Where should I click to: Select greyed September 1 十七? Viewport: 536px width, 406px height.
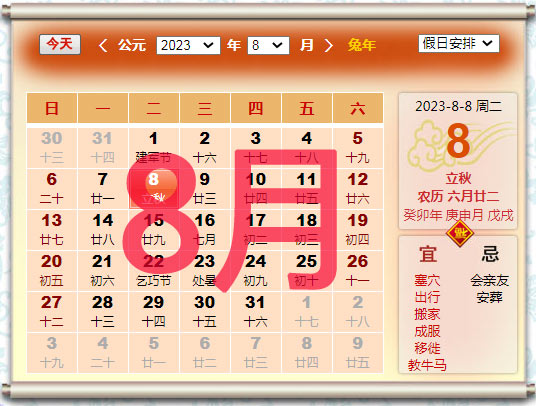[x=307, y=312]
